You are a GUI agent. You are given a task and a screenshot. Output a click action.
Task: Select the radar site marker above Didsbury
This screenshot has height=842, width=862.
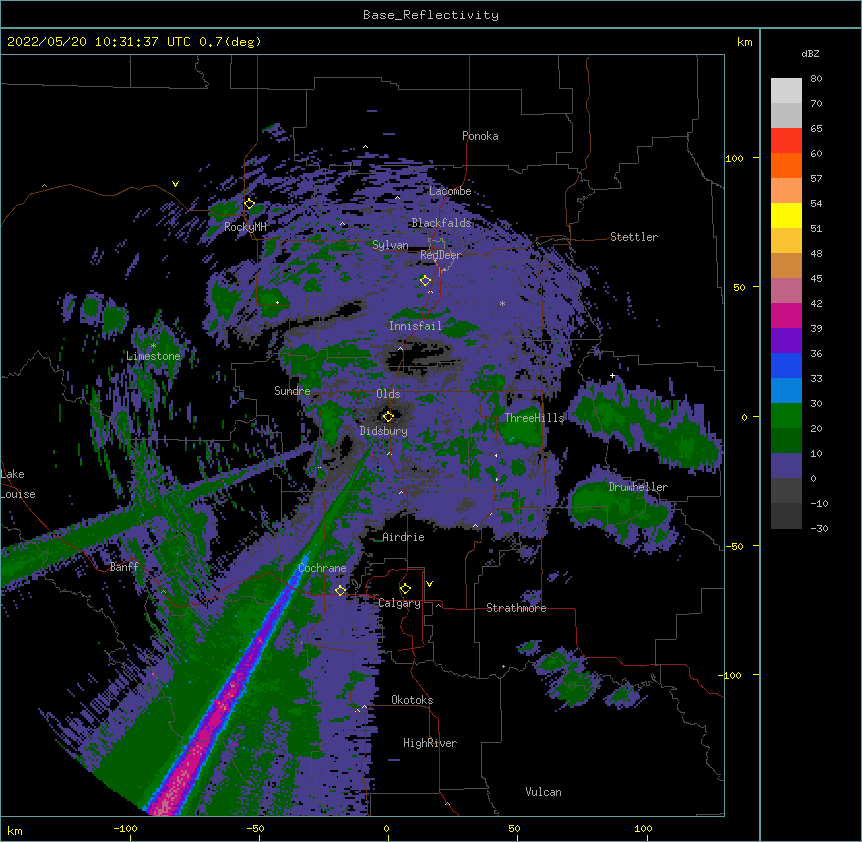click(388, 416)
